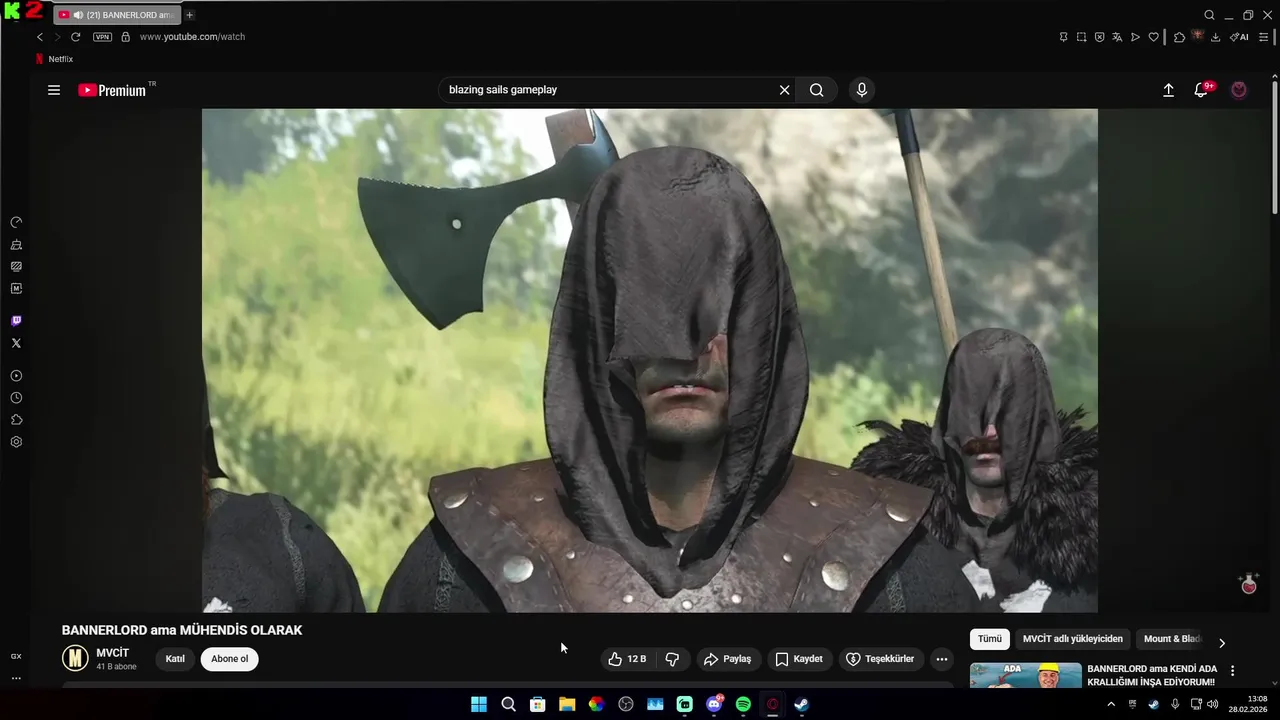Open the MVCİT channel name link
Screen dimensions: 1280x720
click(113, 653)
